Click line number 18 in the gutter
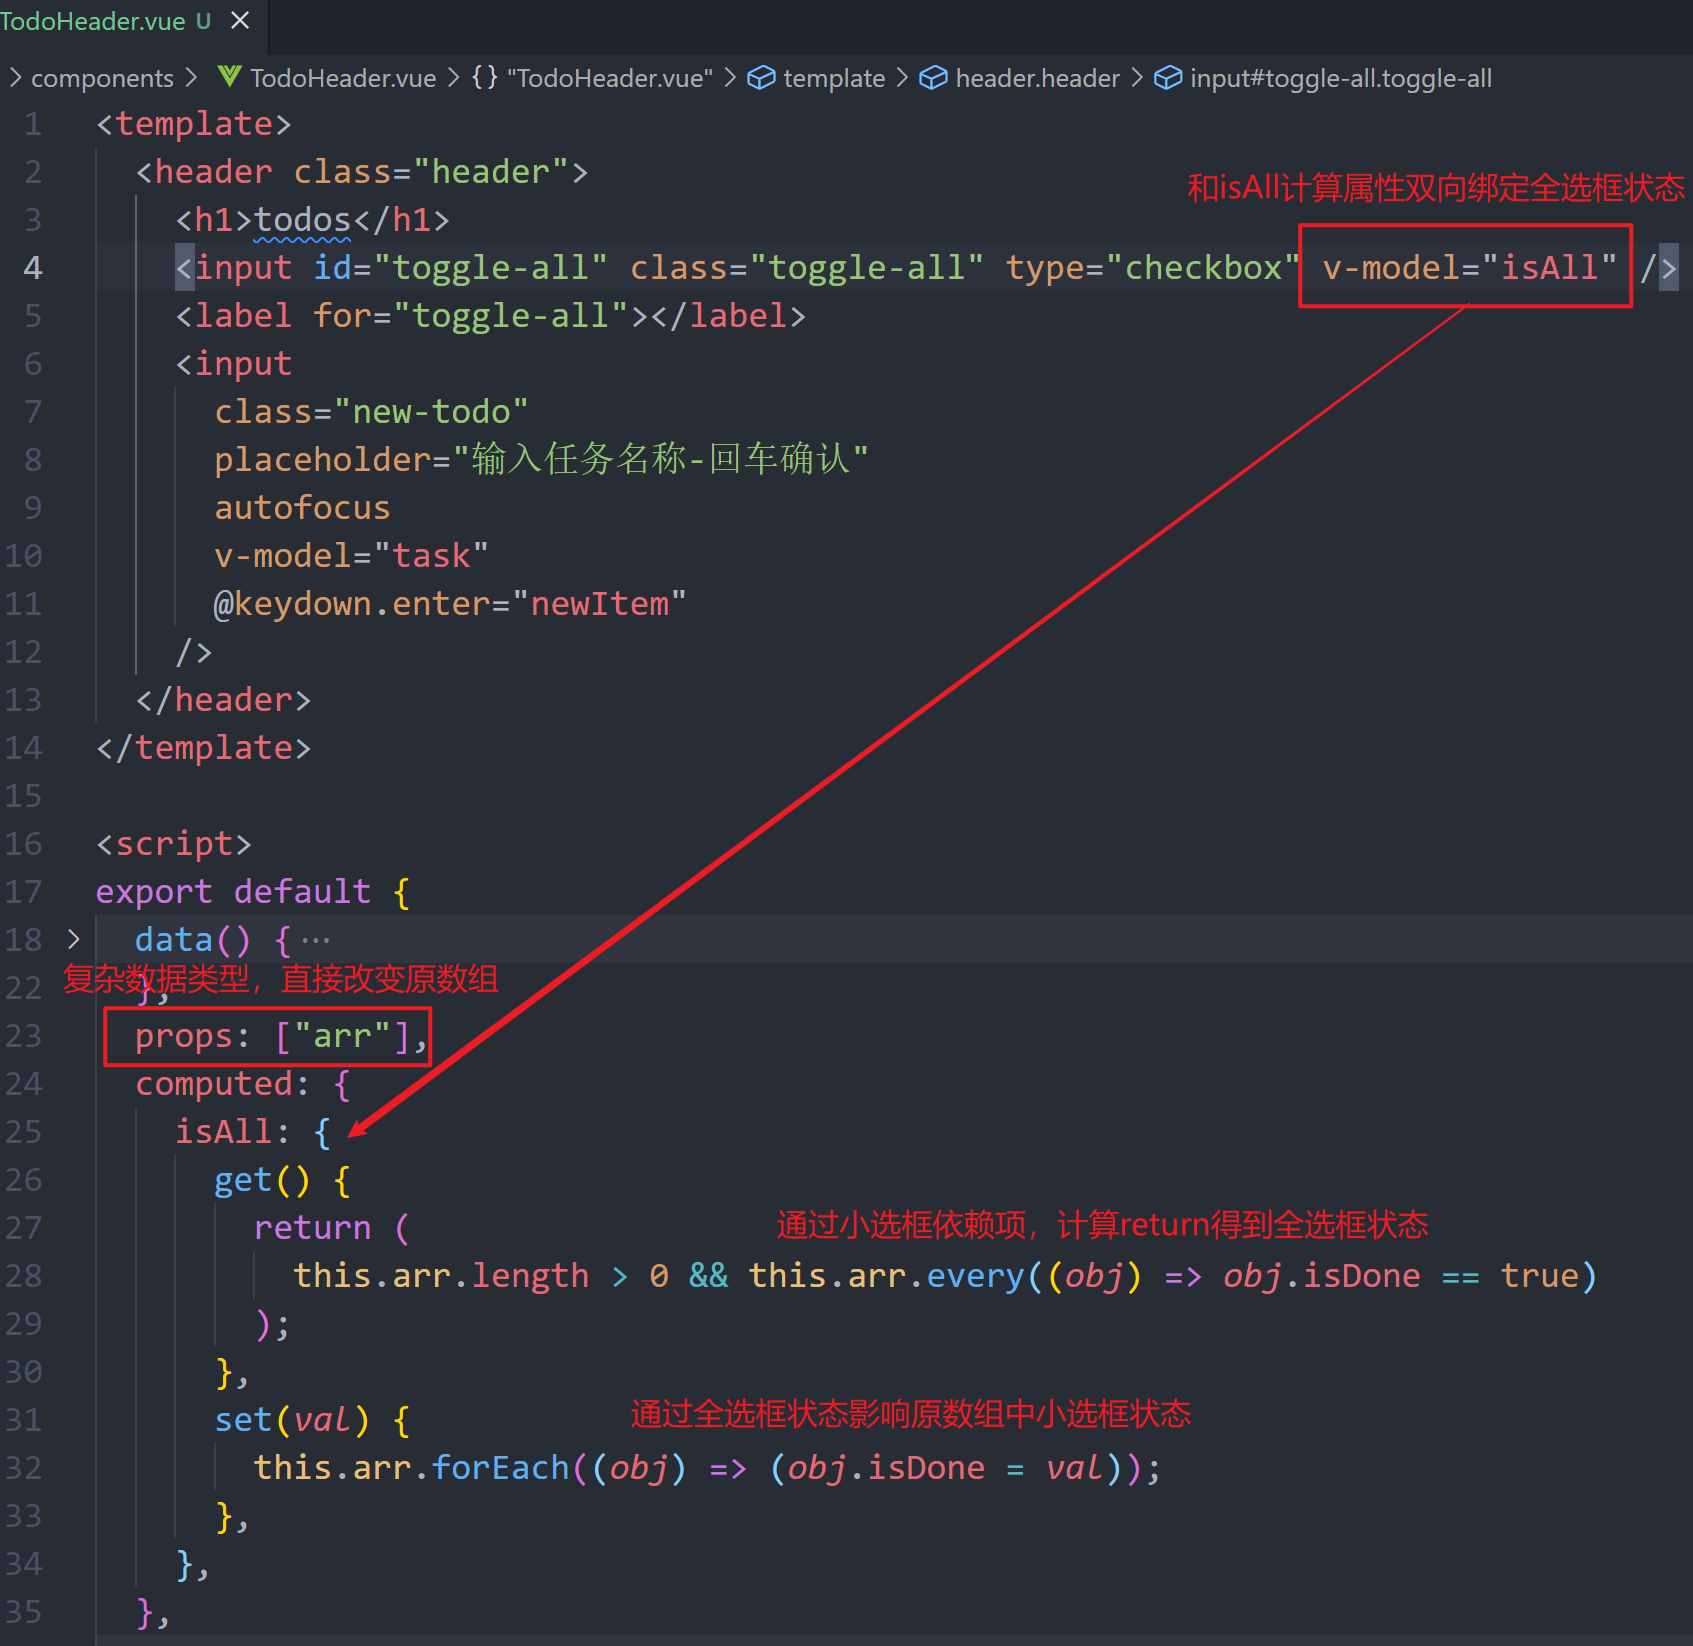Image resolution: width=1693 pixels, height=1646 pixels. click(23, 940)
